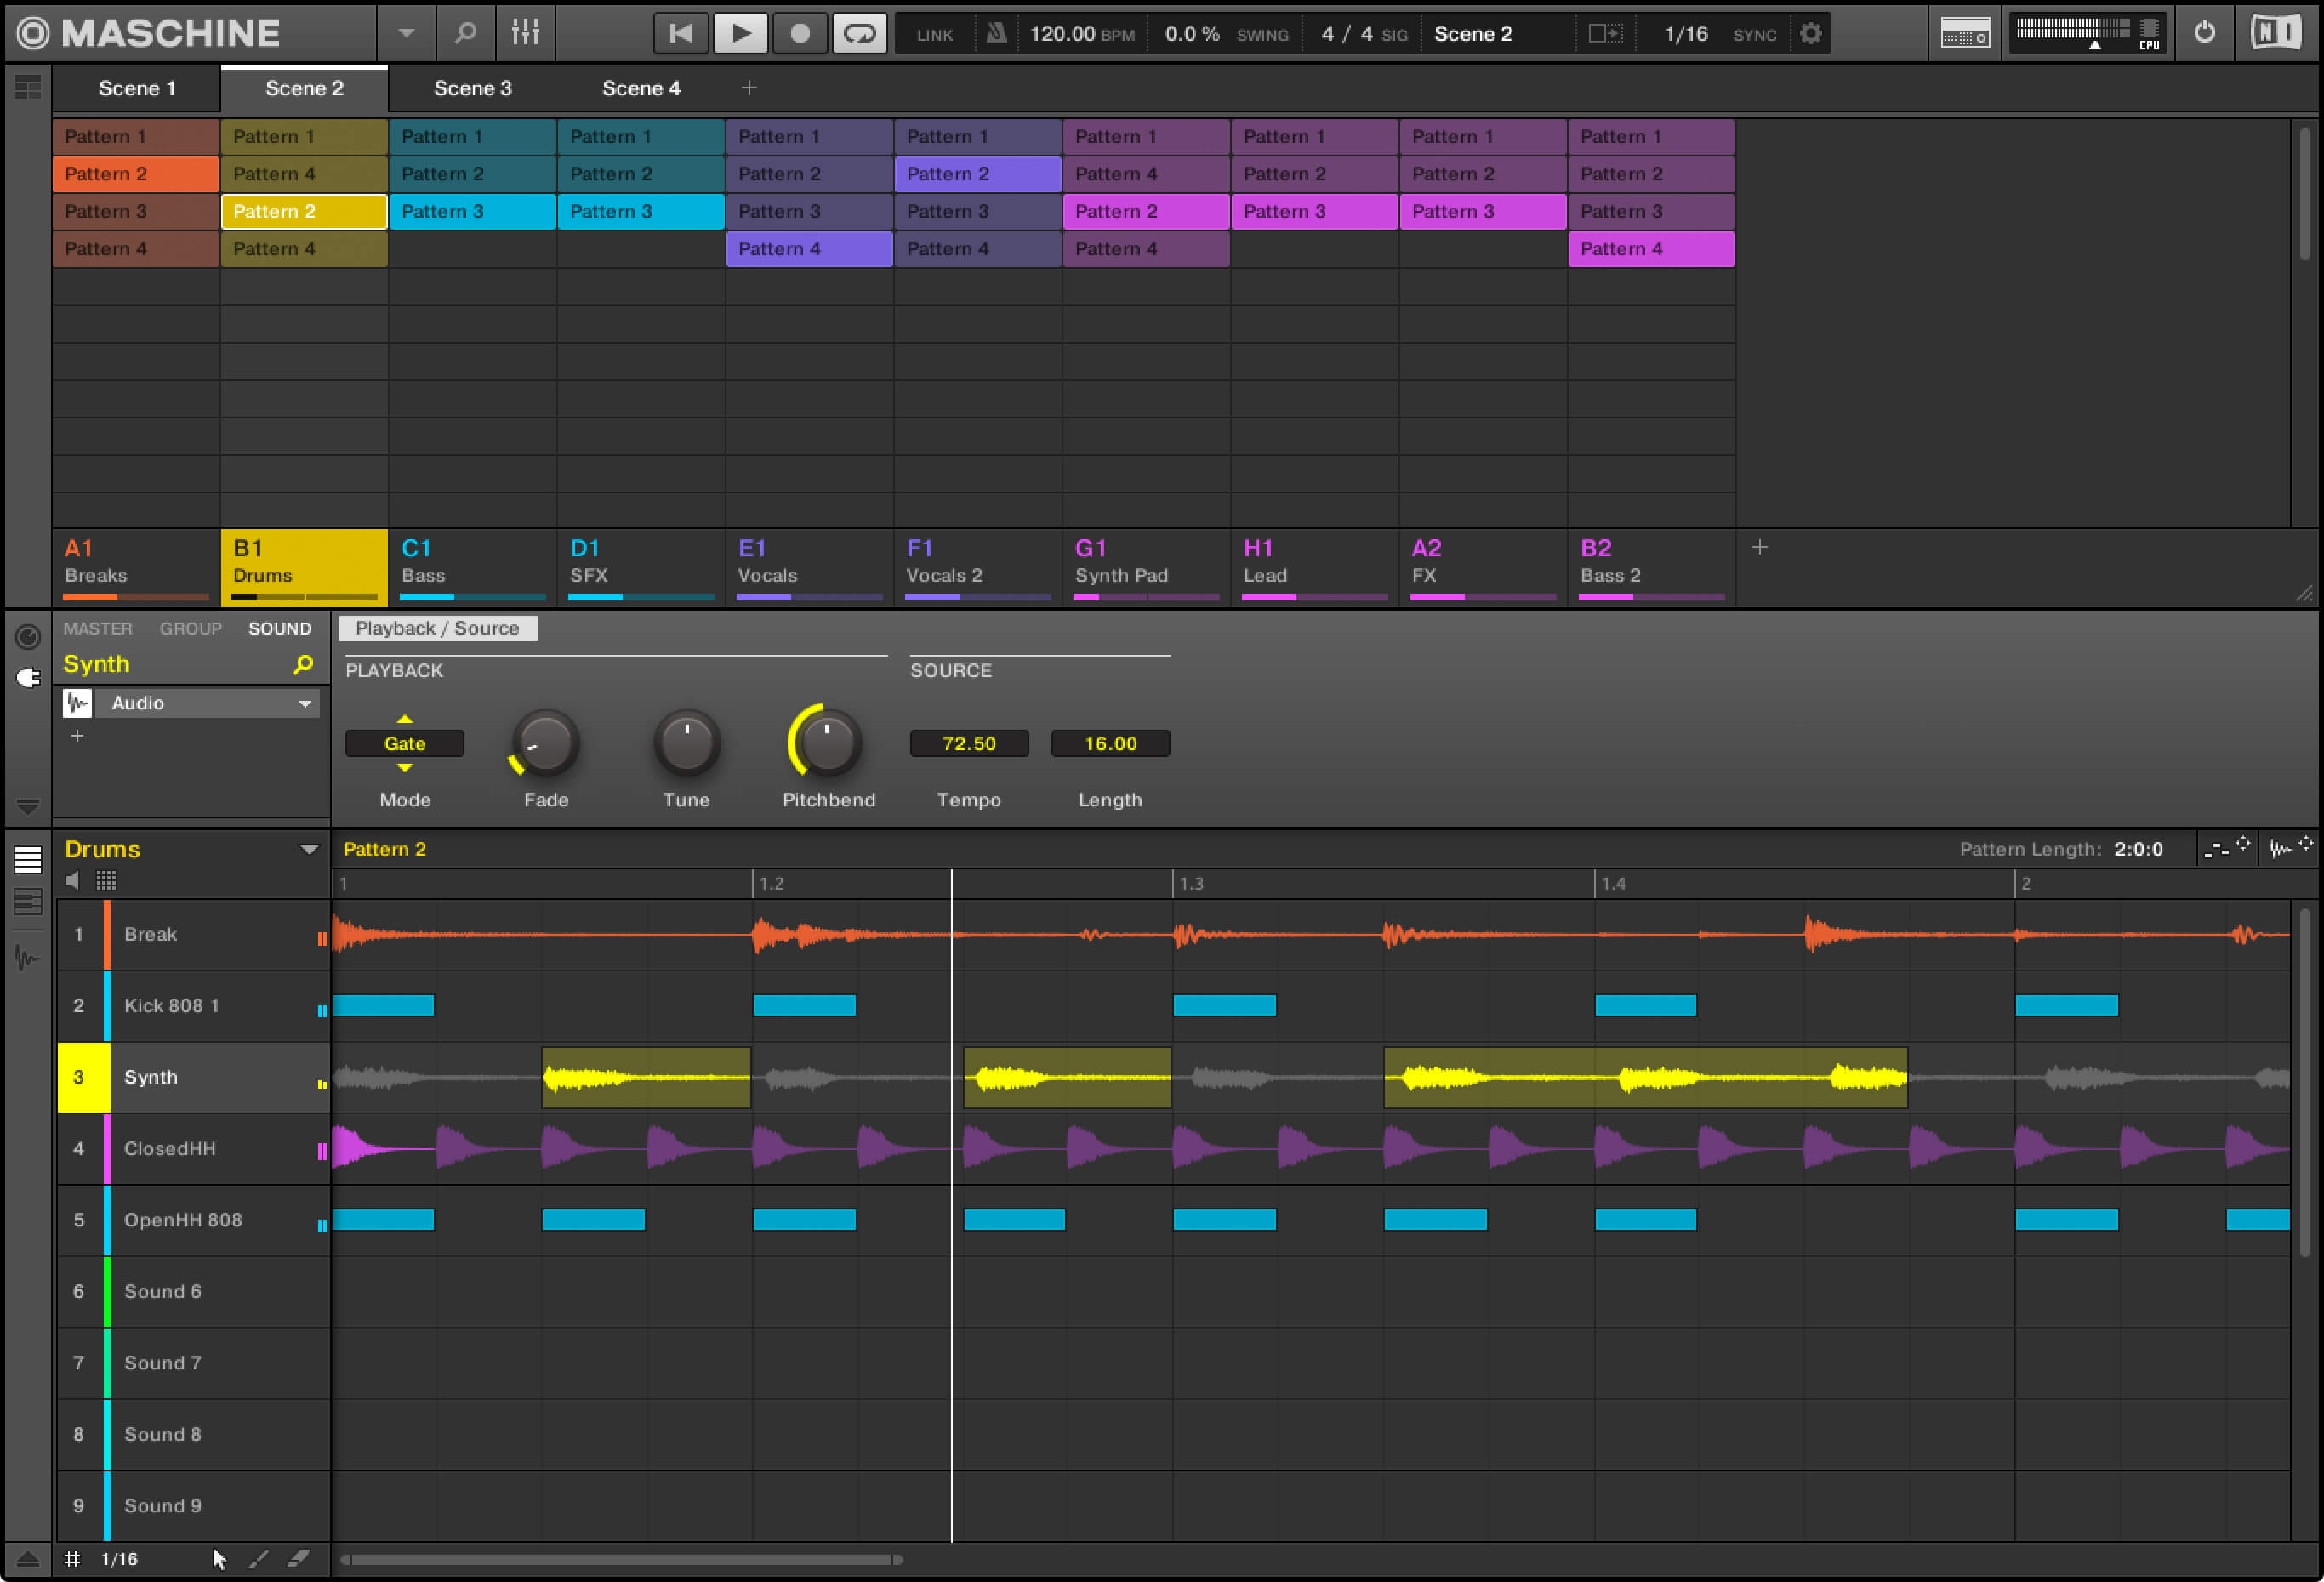Open the browser search magnifier icon
The width and height of the screenshot is (2324, 1582).
point(466,33)
